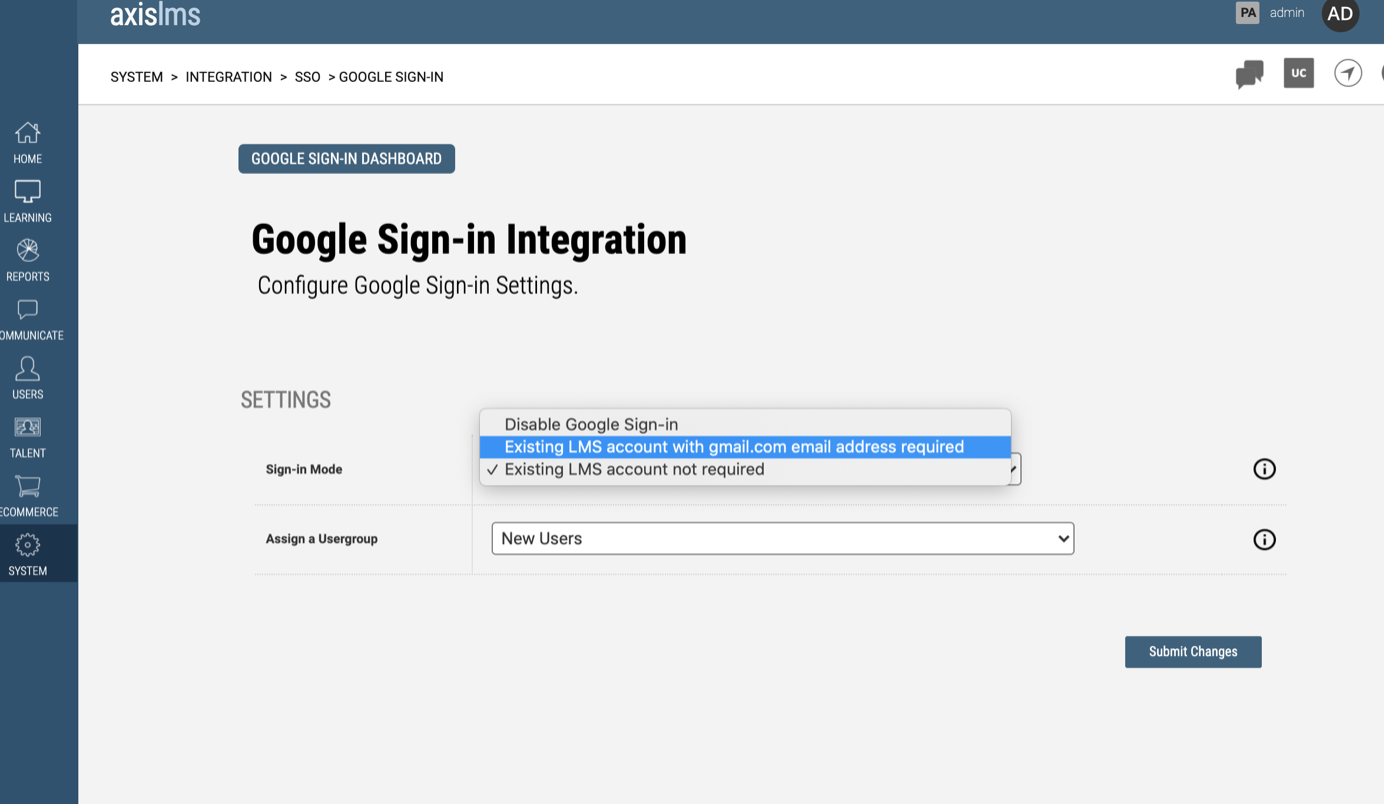Open the Learning section in sidebar
This screenshot has width=1384, height=804.
point(28,202)
